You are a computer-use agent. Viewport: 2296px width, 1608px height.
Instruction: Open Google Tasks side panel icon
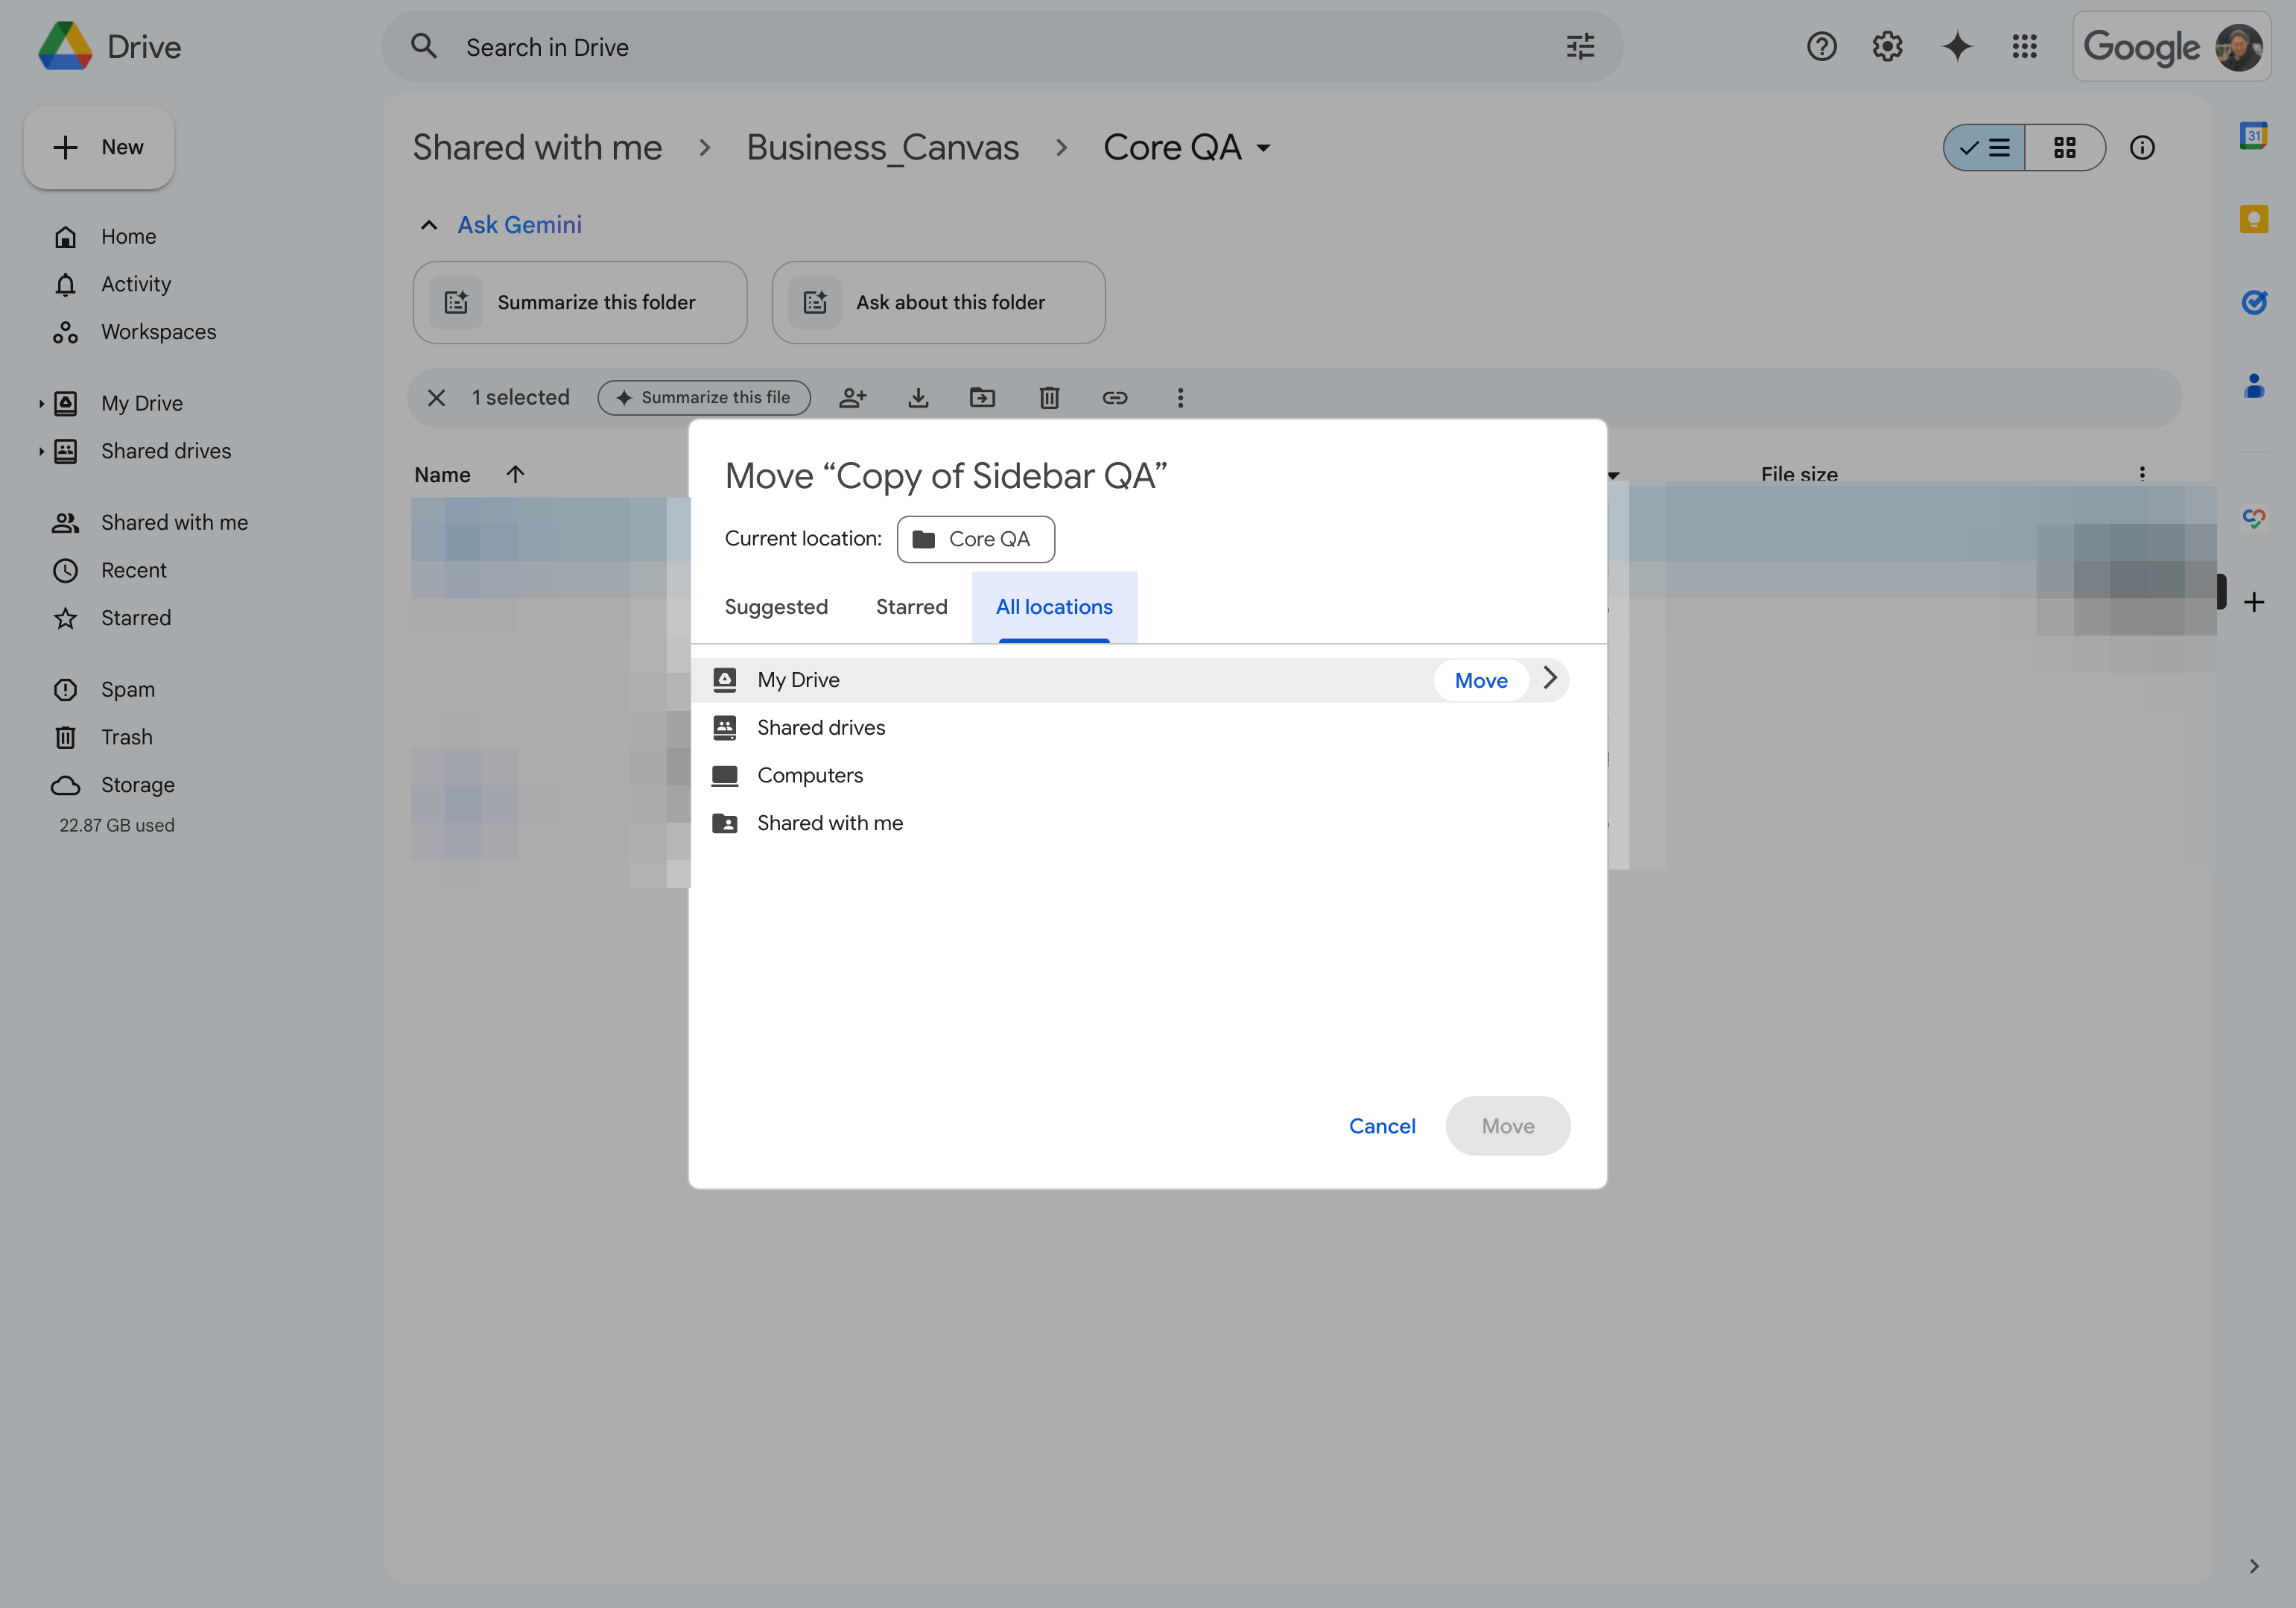pos(2253,302)
